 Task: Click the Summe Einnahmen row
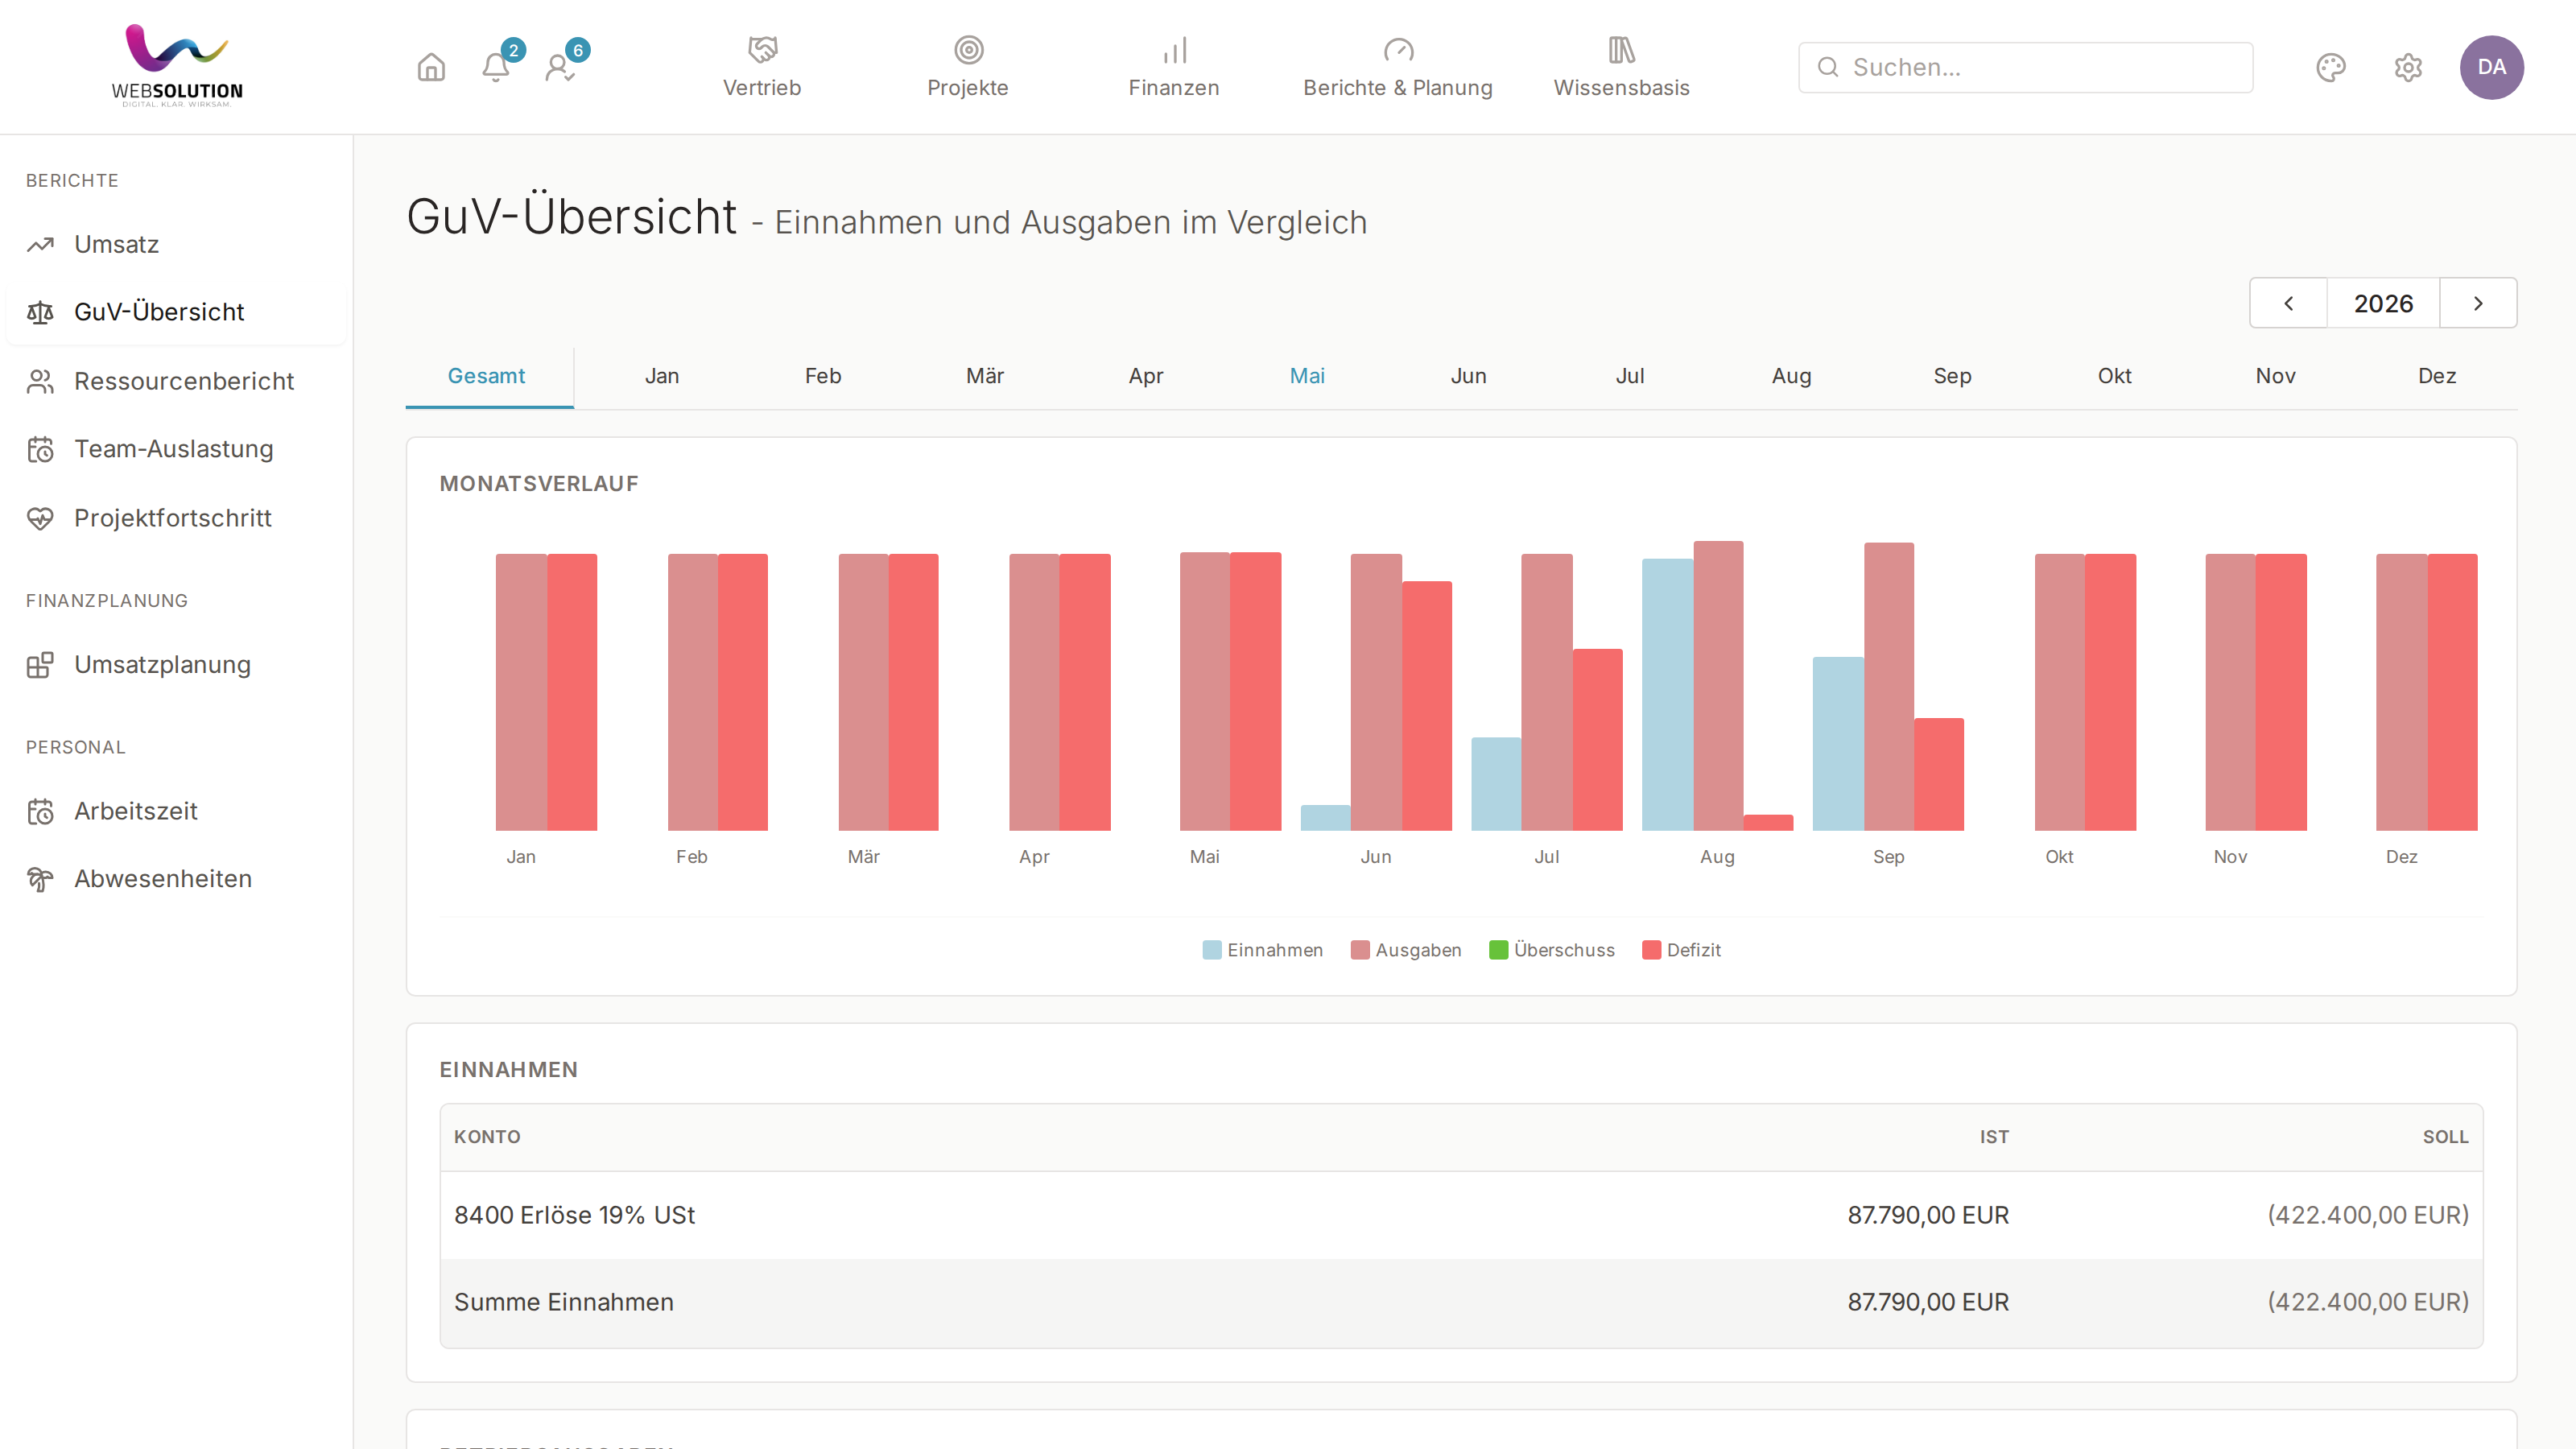pos(1461,1303)
